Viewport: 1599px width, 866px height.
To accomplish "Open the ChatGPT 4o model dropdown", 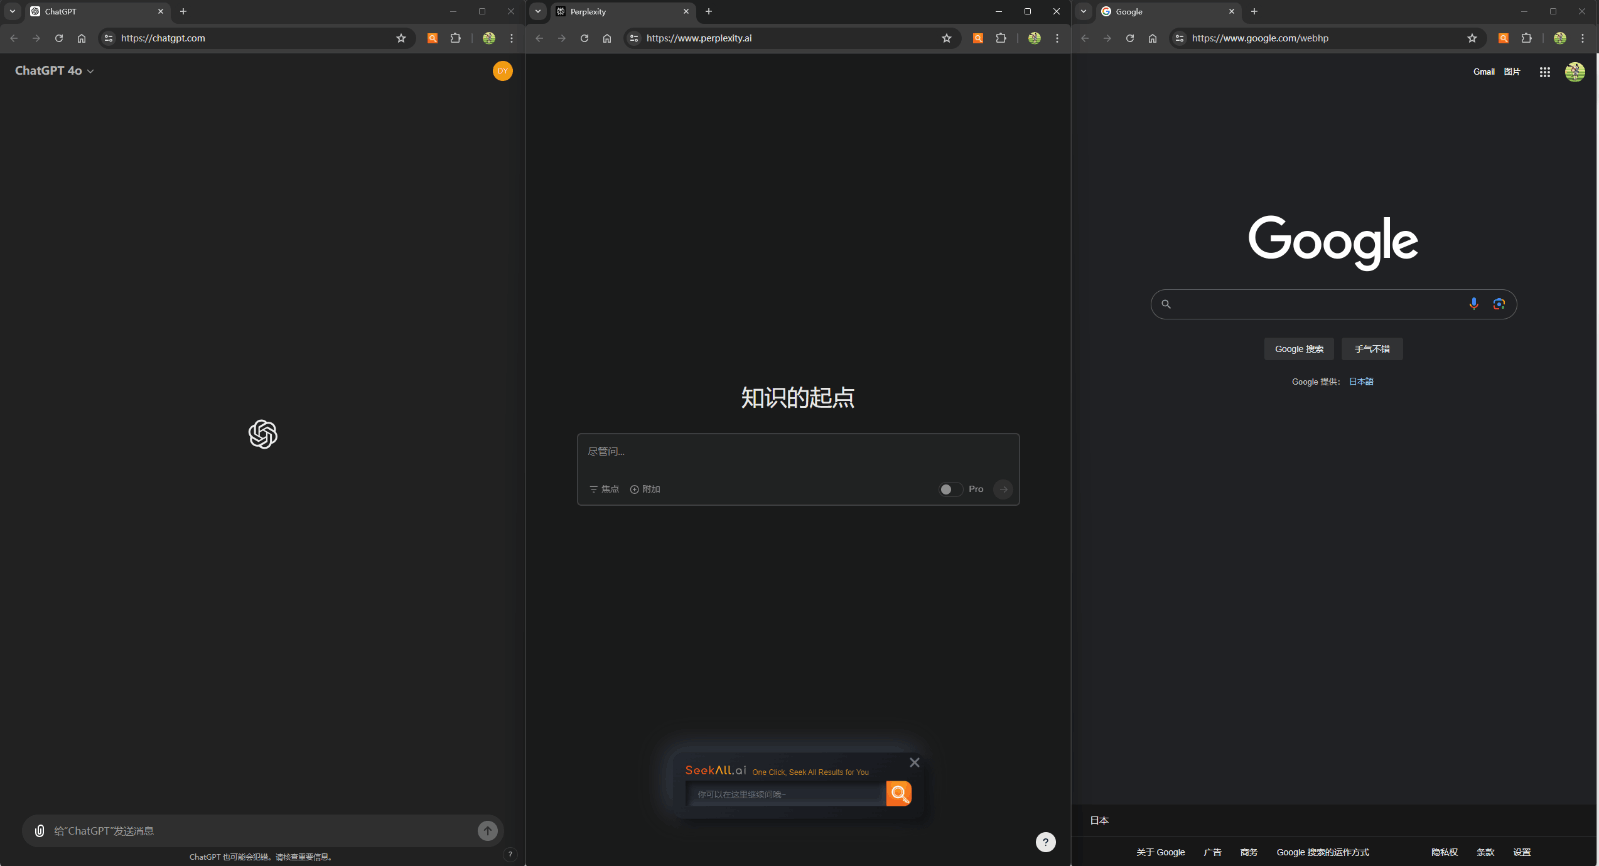I will tap(54, 71).
